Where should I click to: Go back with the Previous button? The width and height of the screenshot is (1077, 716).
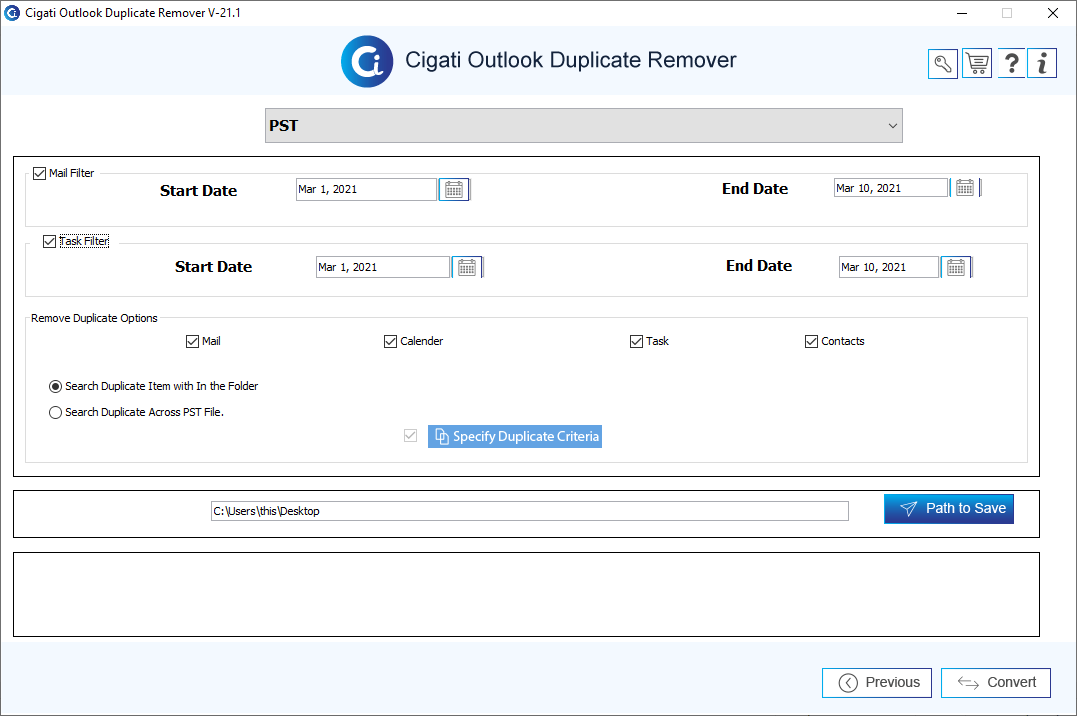pyautogui.click(x=877, y=683)
